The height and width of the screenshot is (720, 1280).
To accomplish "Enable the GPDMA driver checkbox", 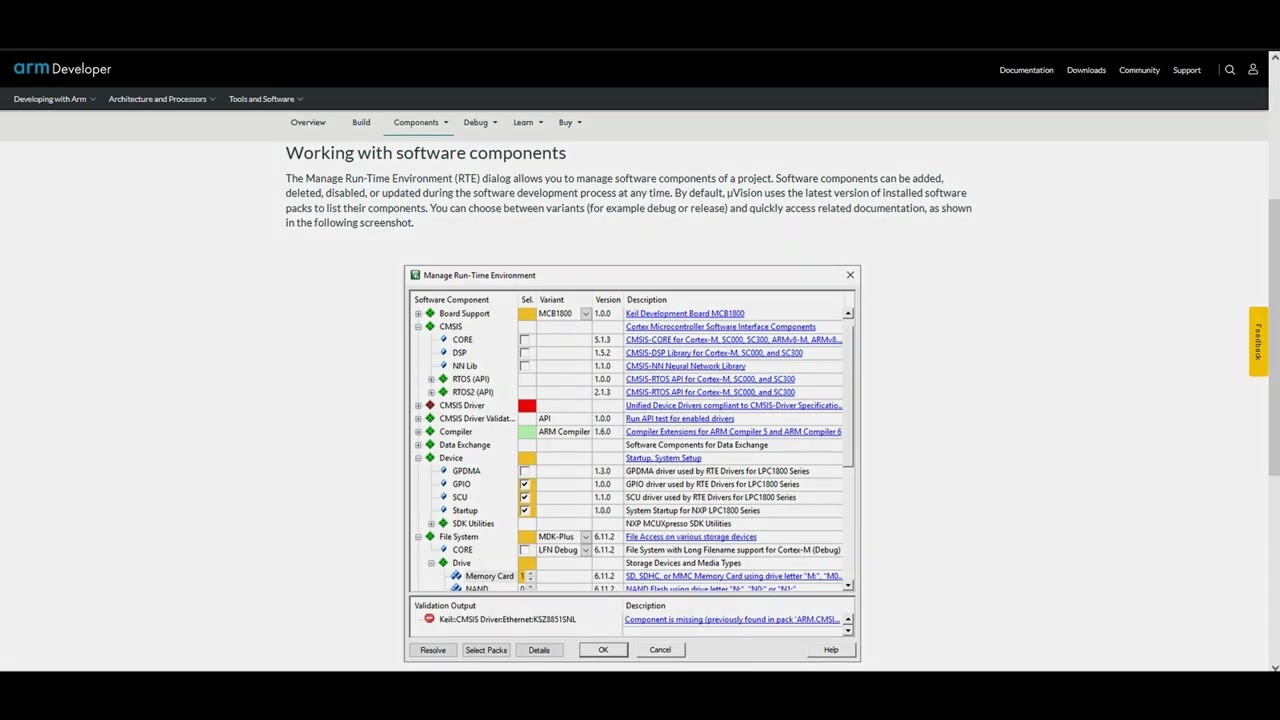I will point(524,471).
